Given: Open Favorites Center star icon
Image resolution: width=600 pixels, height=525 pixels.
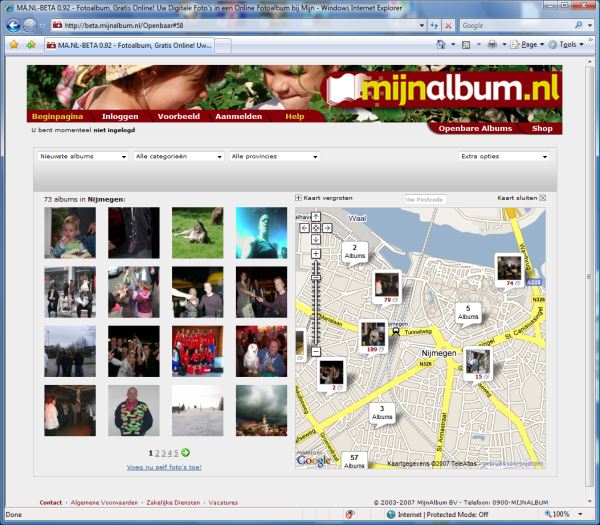Looking at the screenshot, I should 14,45.
